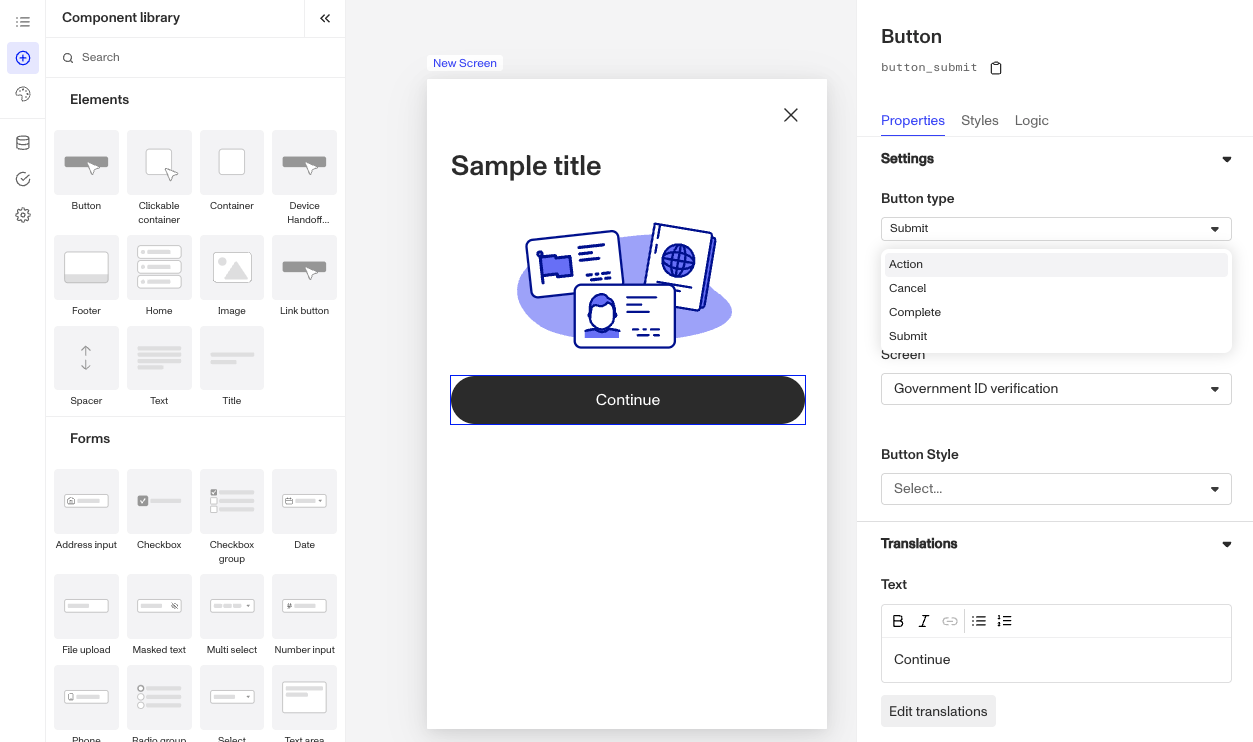Click the component Search field
This screenshot has height=742, width=1253.
coord(195,58)
